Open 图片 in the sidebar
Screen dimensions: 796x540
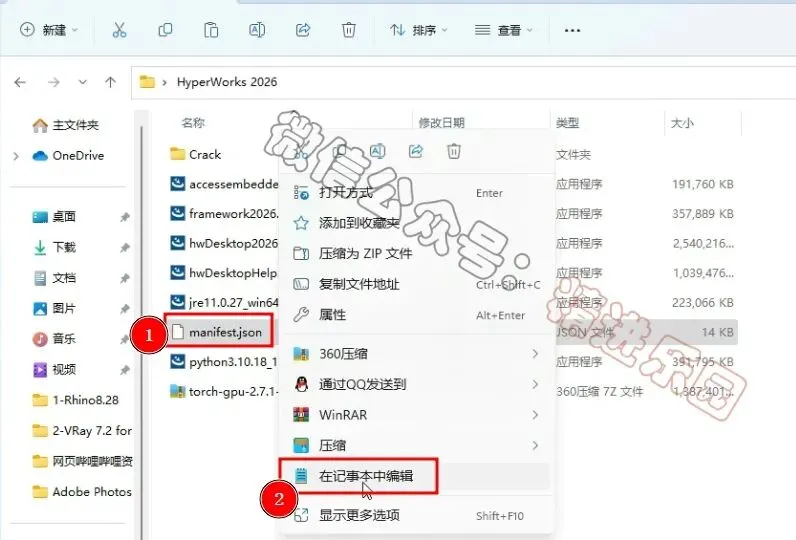coord(54,308)
